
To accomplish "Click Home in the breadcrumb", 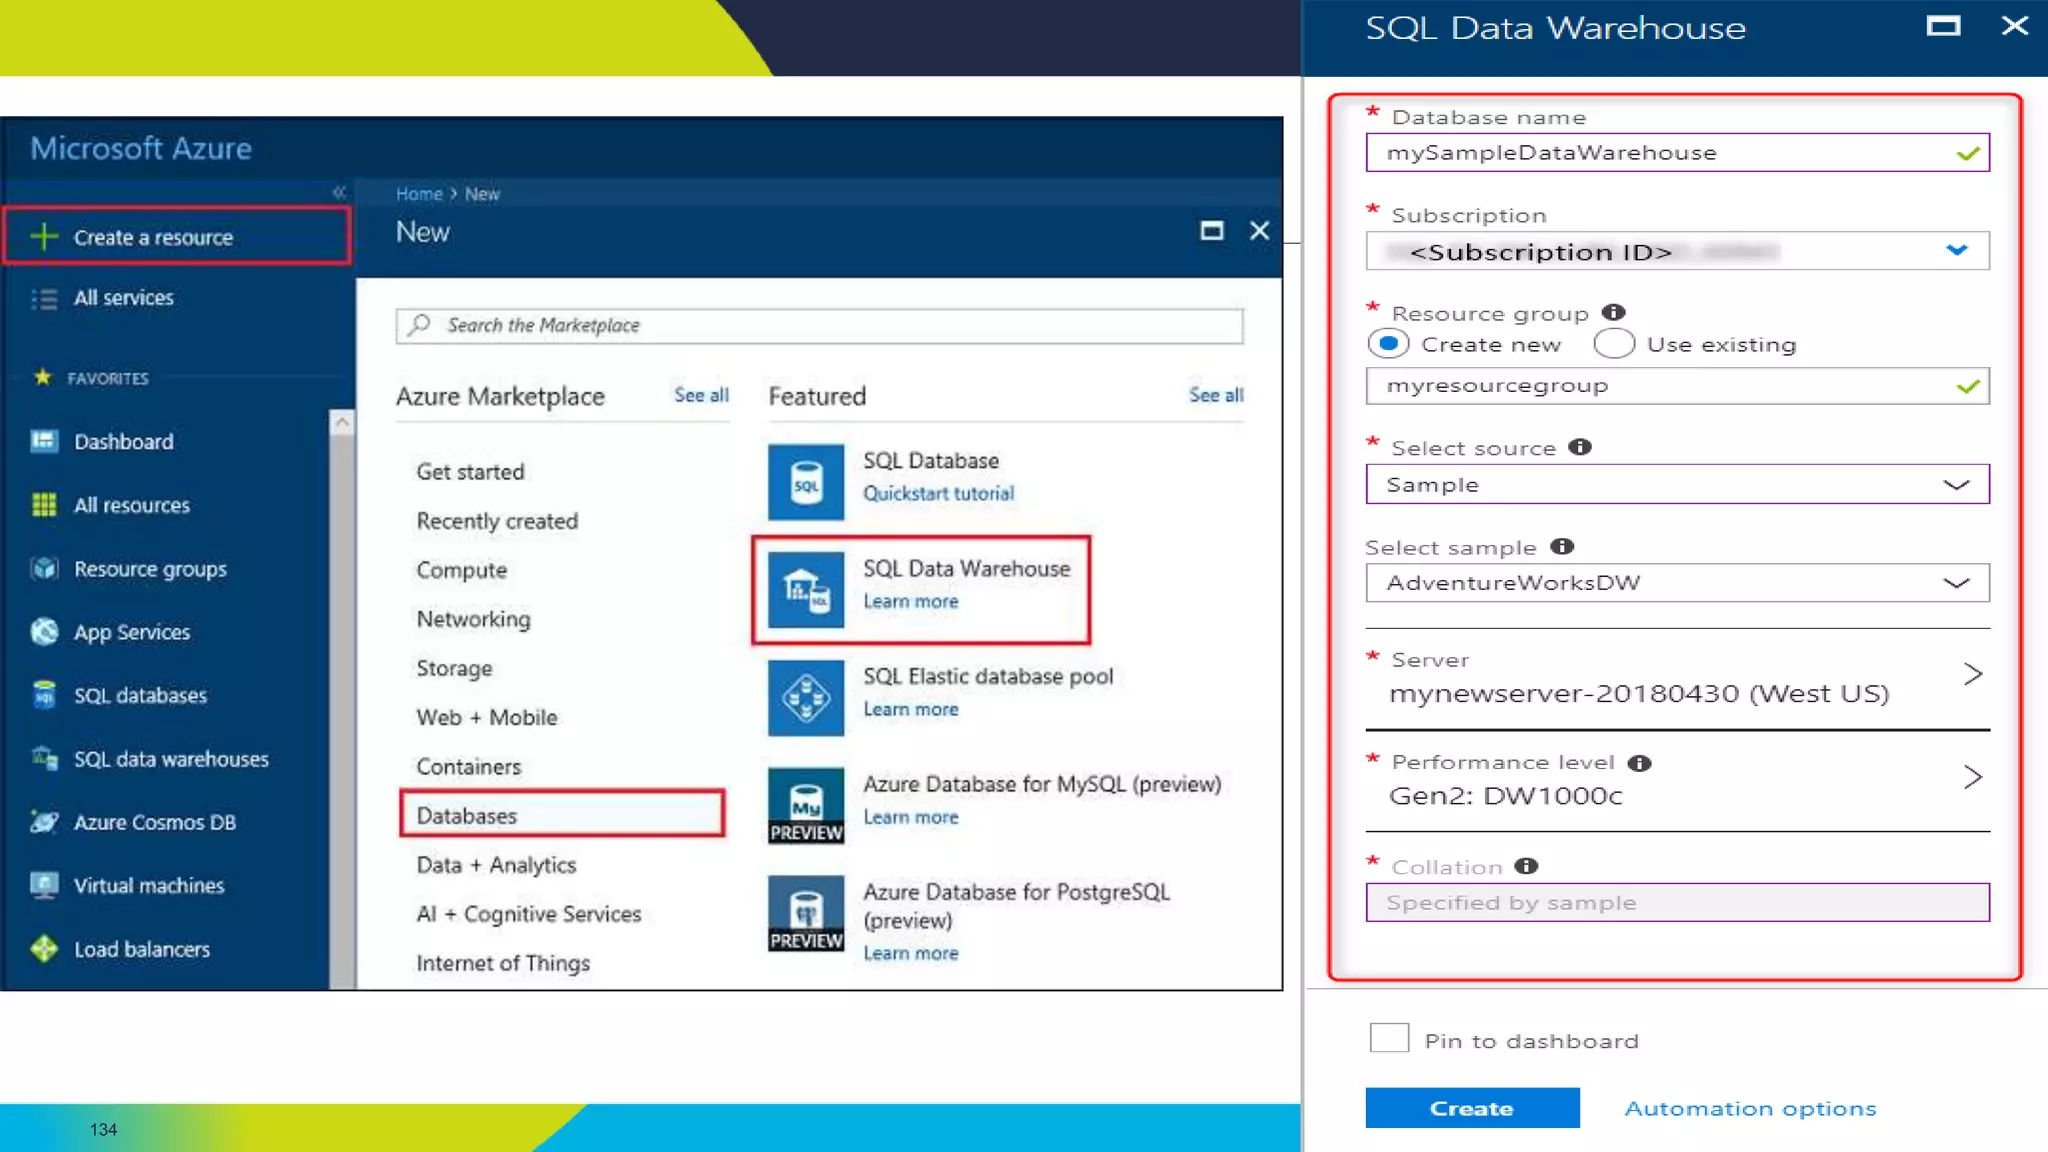I will click(419, 194).
